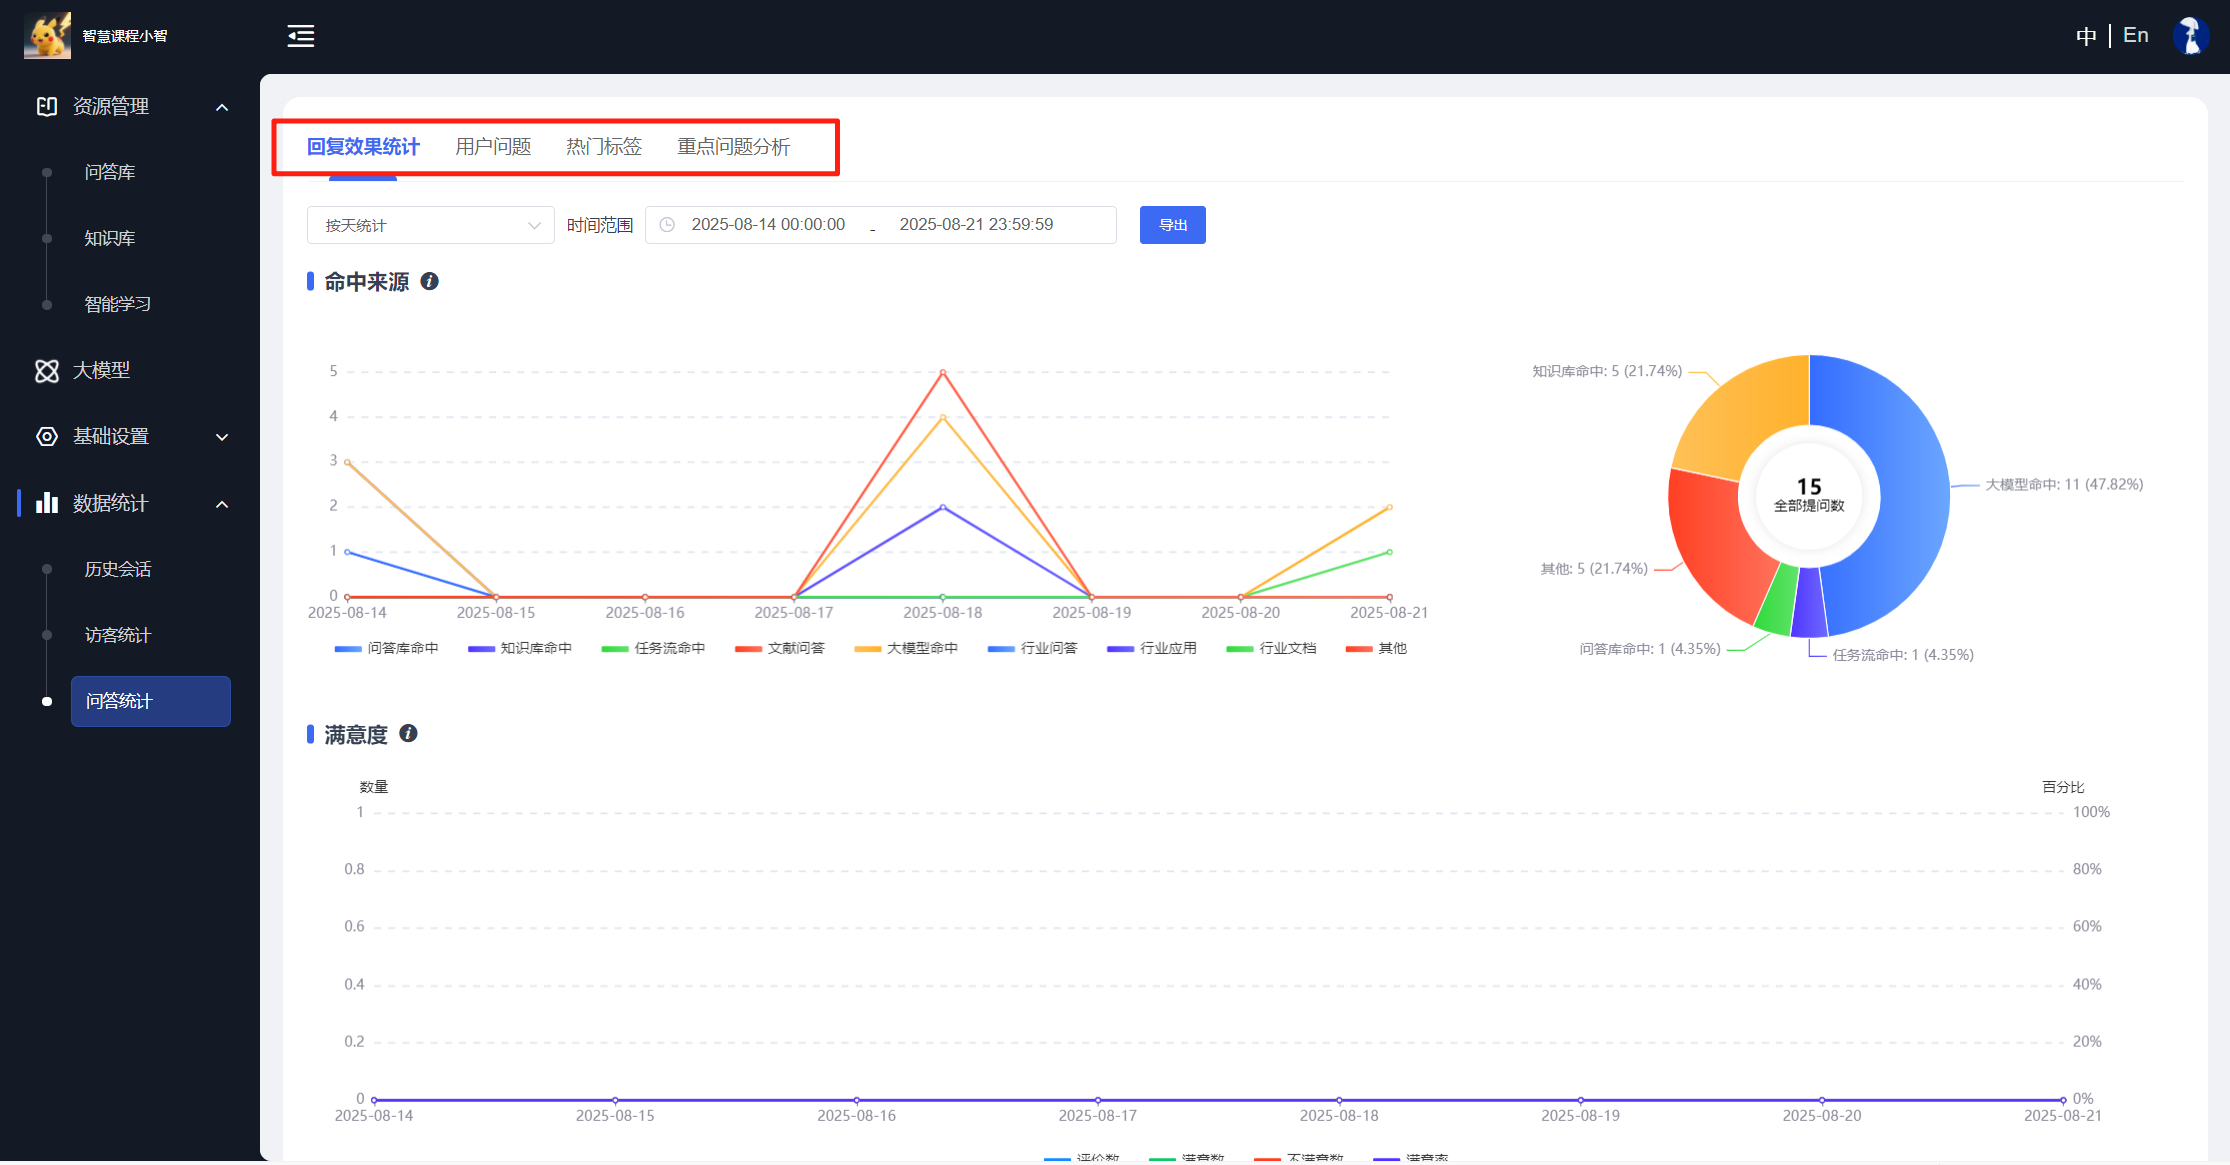The image size is (2230, 1165).
Task: Click the donut label 其他: 5 (21.74%)
Action: [1594, 569]
